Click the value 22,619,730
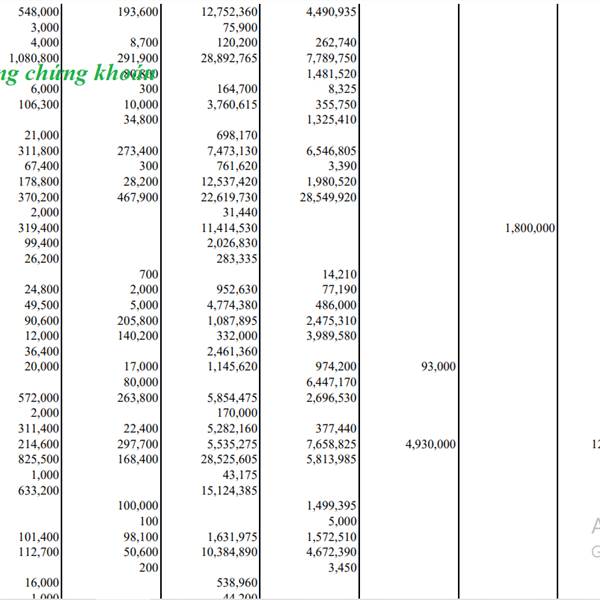Screen dimensions: 600x600 [x=229, y=197]
